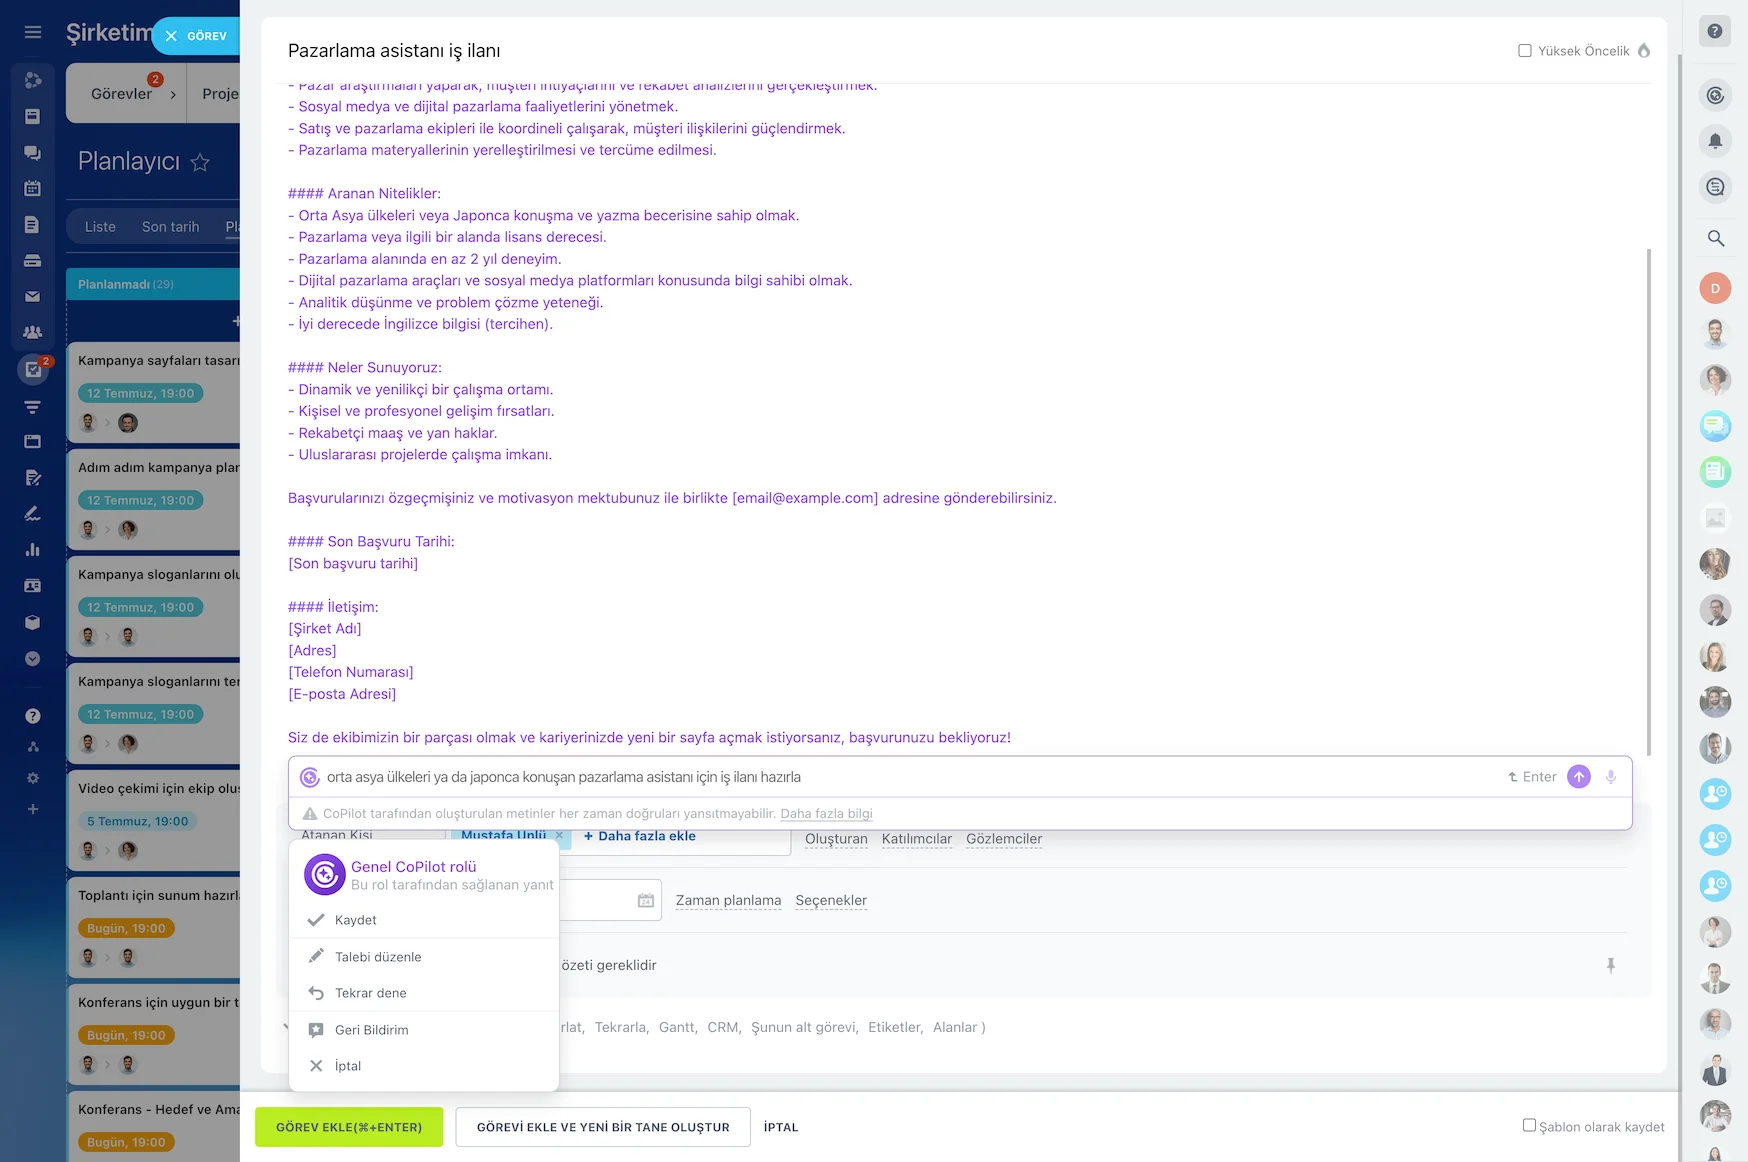Click the CRM option link

pyautogui.click(x=724, y=1027)
